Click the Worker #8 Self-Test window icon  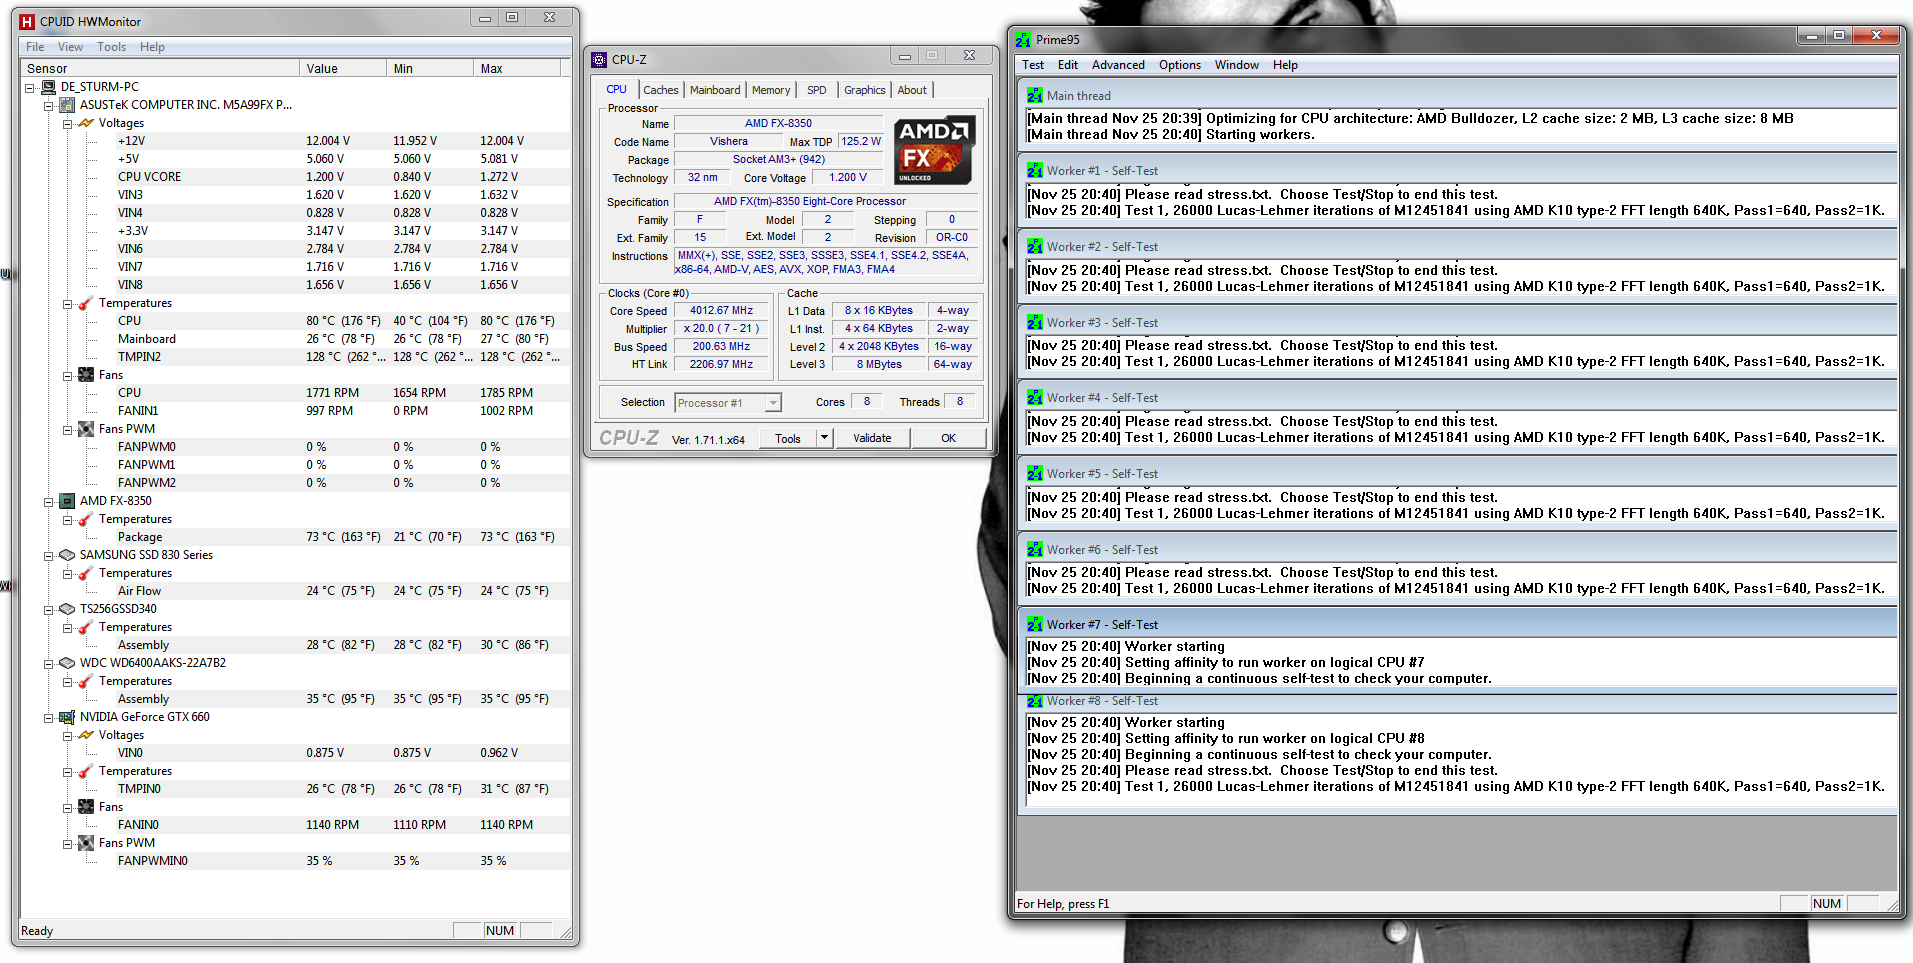click(x=1035, y=701)
